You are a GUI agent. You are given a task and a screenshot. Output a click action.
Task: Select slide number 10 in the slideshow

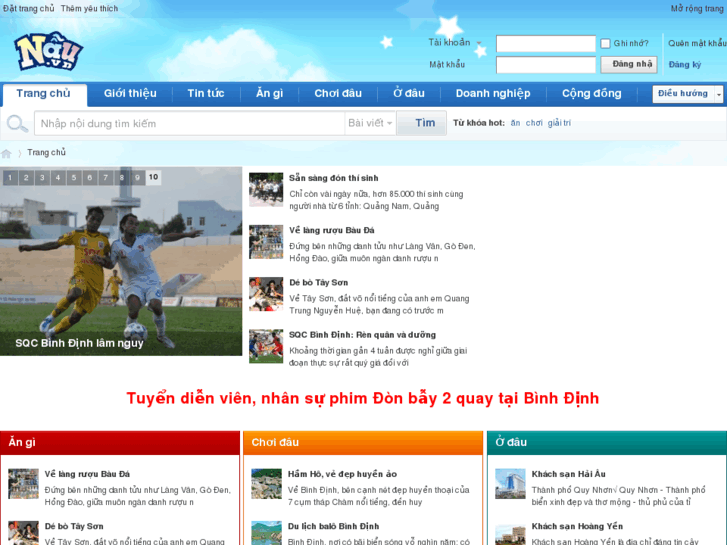pos(153,178)
